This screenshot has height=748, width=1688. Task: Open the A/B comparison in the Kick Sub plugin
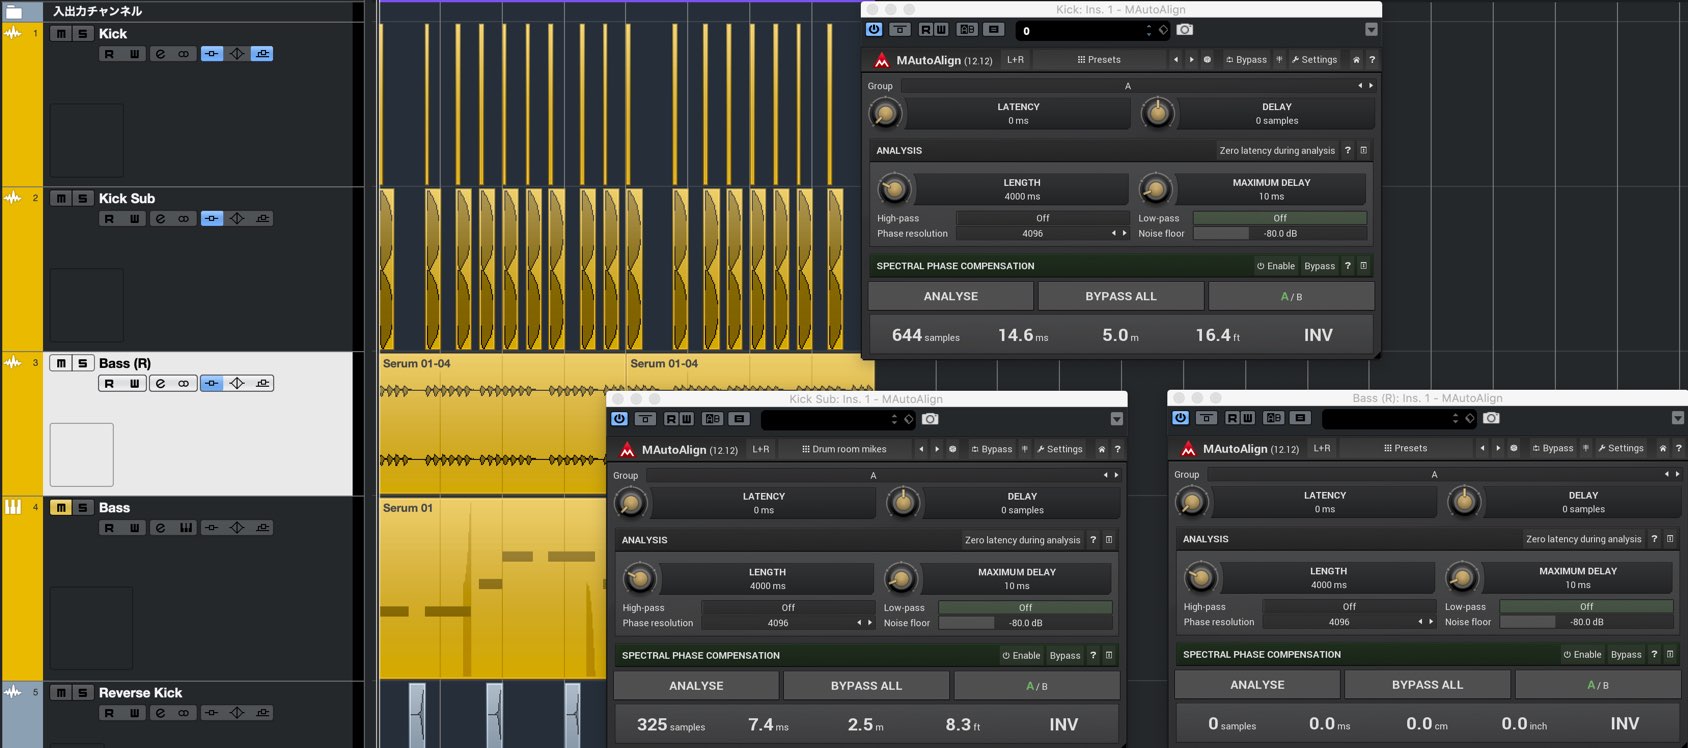pyautogui.click(x=1037, y=686)
